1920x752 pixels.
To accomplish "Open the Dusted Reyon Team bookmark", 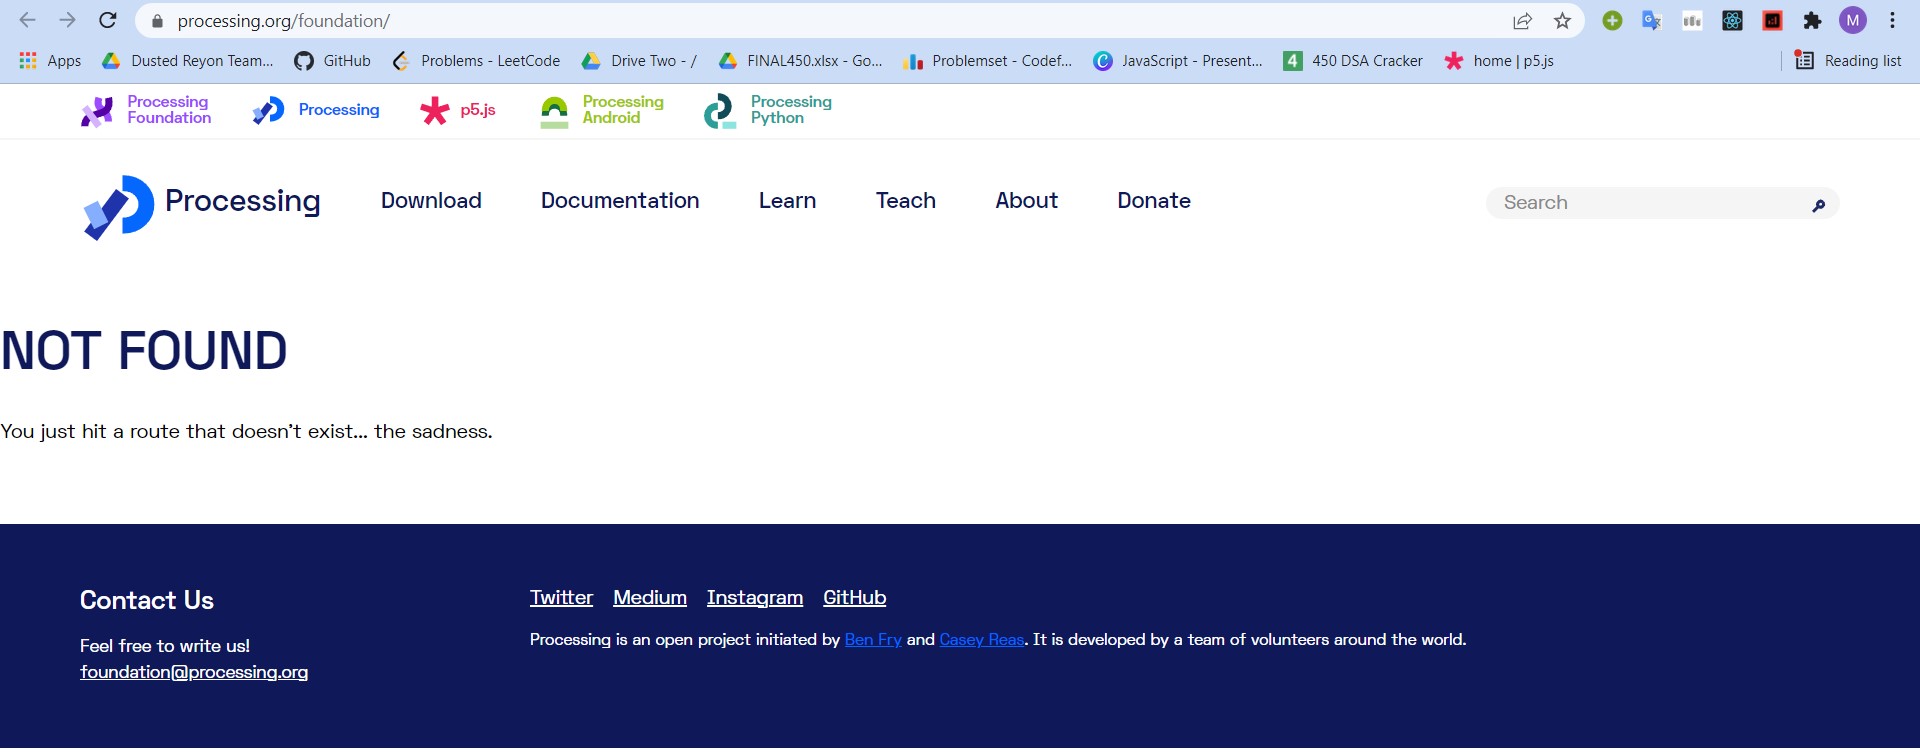I will tap(188, 61).
